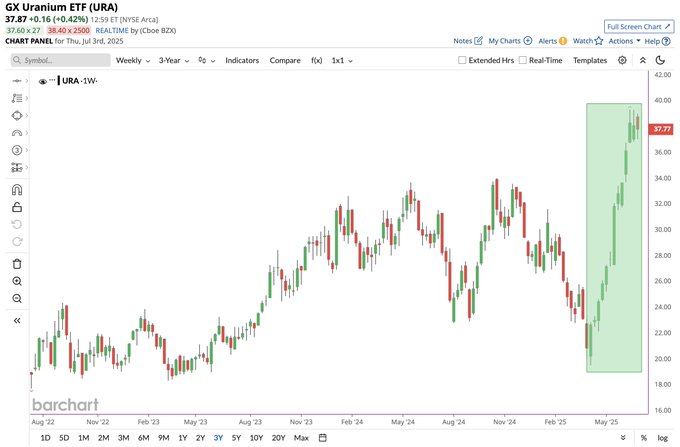The width and height of the screenshot is (680, 447).
Task: Open the Fibonacci list tool
Action: click(x=17, y=98)
